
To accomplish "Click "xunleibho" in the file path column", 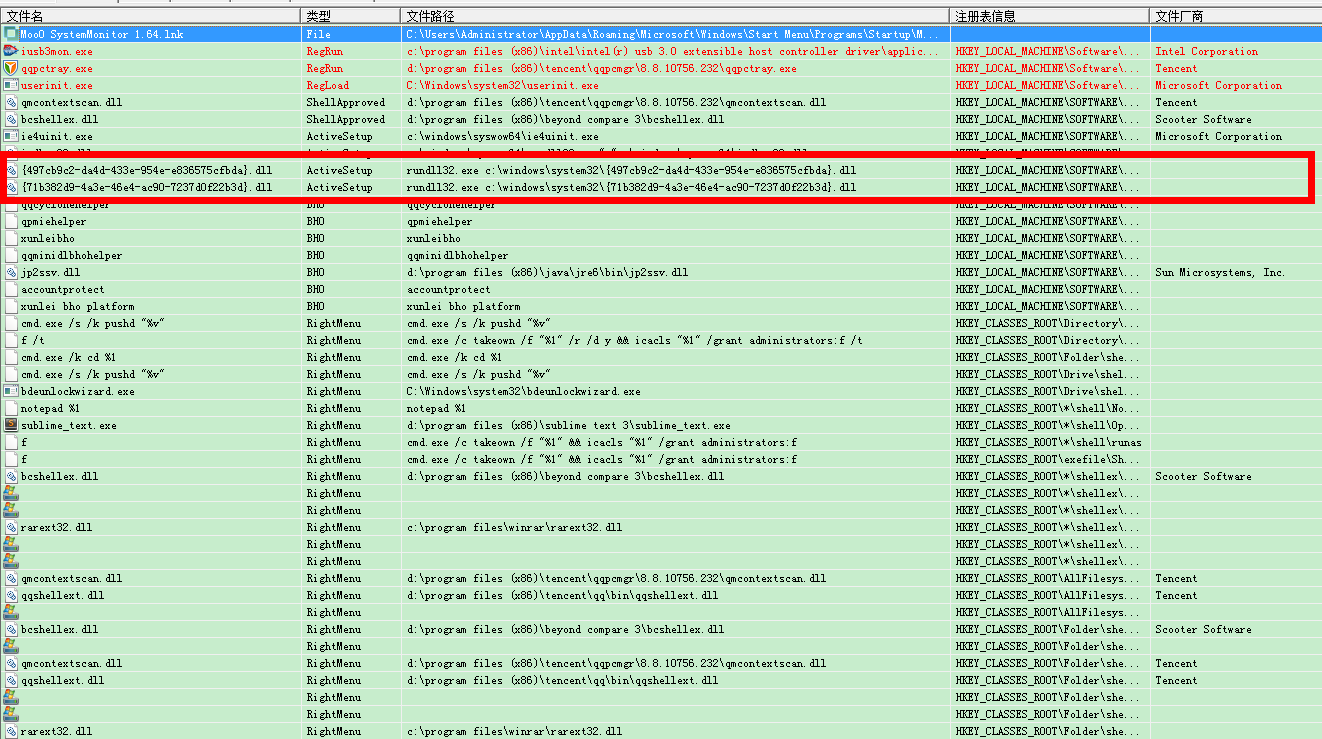I will tap(434, 238).
